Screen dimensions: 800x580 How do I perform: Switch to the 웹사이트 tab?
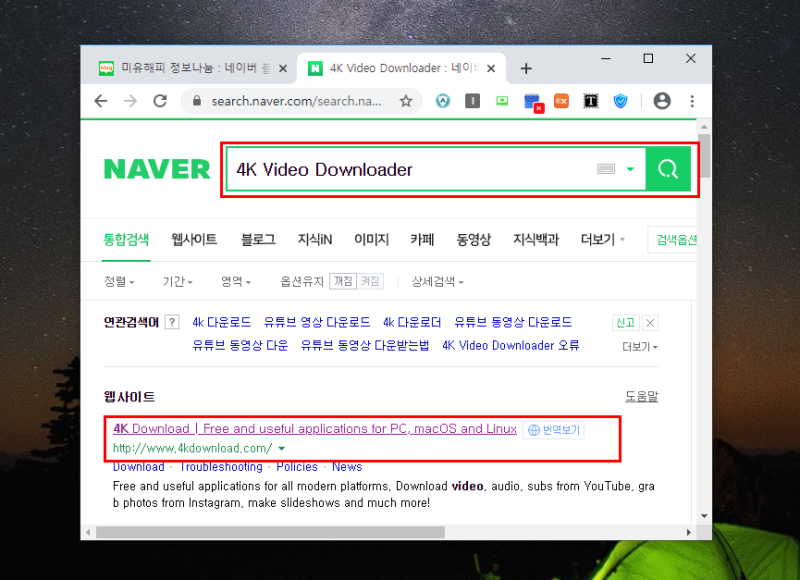(194, 239)
